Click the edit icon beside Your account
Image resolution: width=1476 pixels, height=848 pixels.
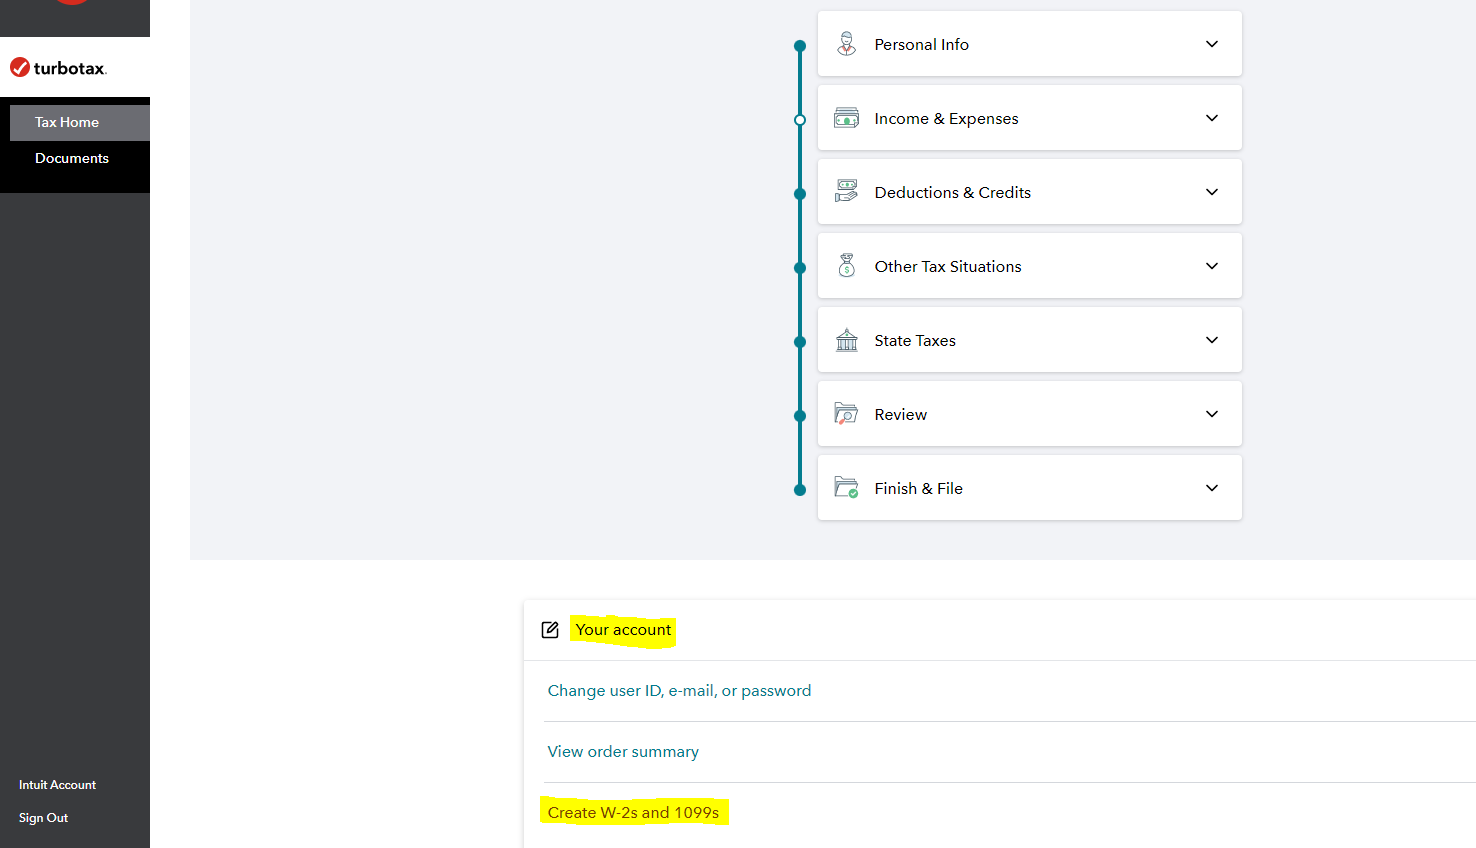pos(550,630)
